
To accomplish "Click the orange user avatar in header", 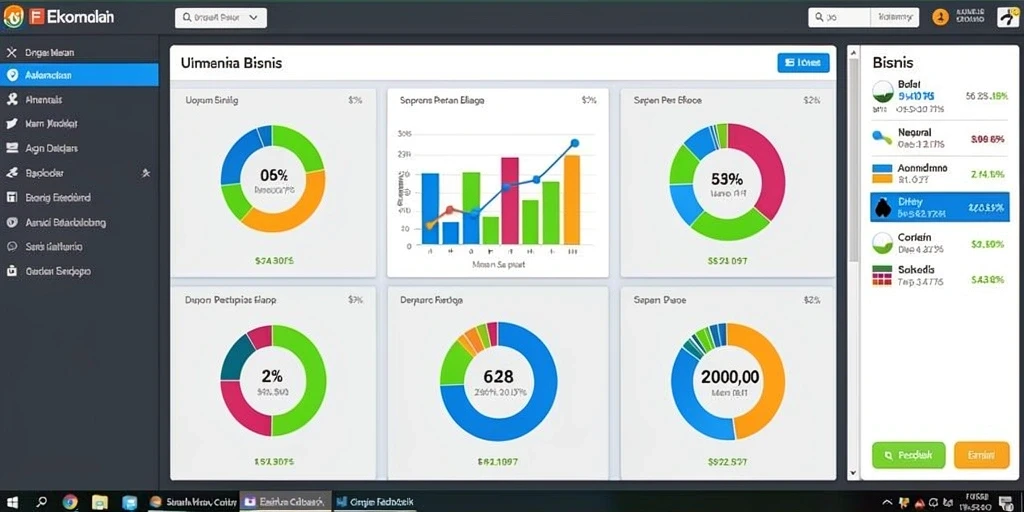I will tap(940, 18).
